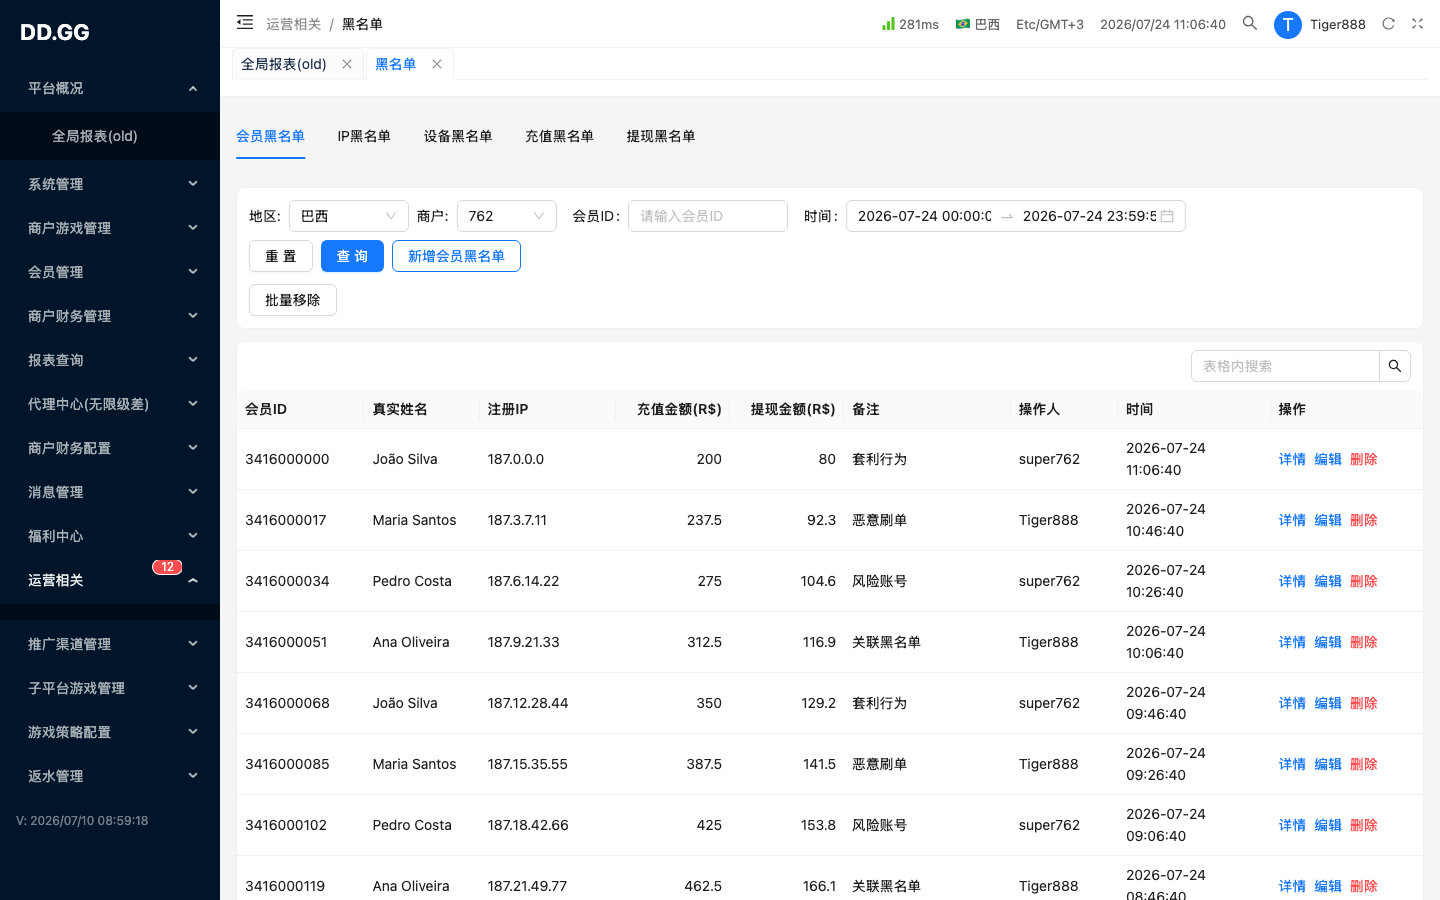The width and height of the screenshot is (1440, 900).
Task: Expand the 系统管理 sidebar section
Action: (110, 184)
